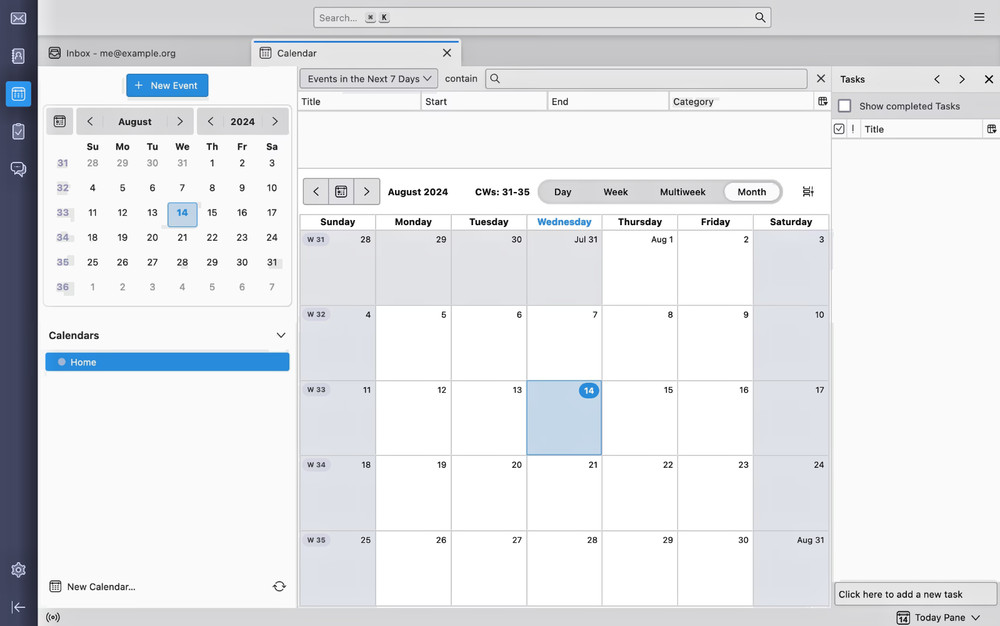Open Thunderbird Settings via the gear icon
This screenshot has height=626, width=1000.
[17, 569]
